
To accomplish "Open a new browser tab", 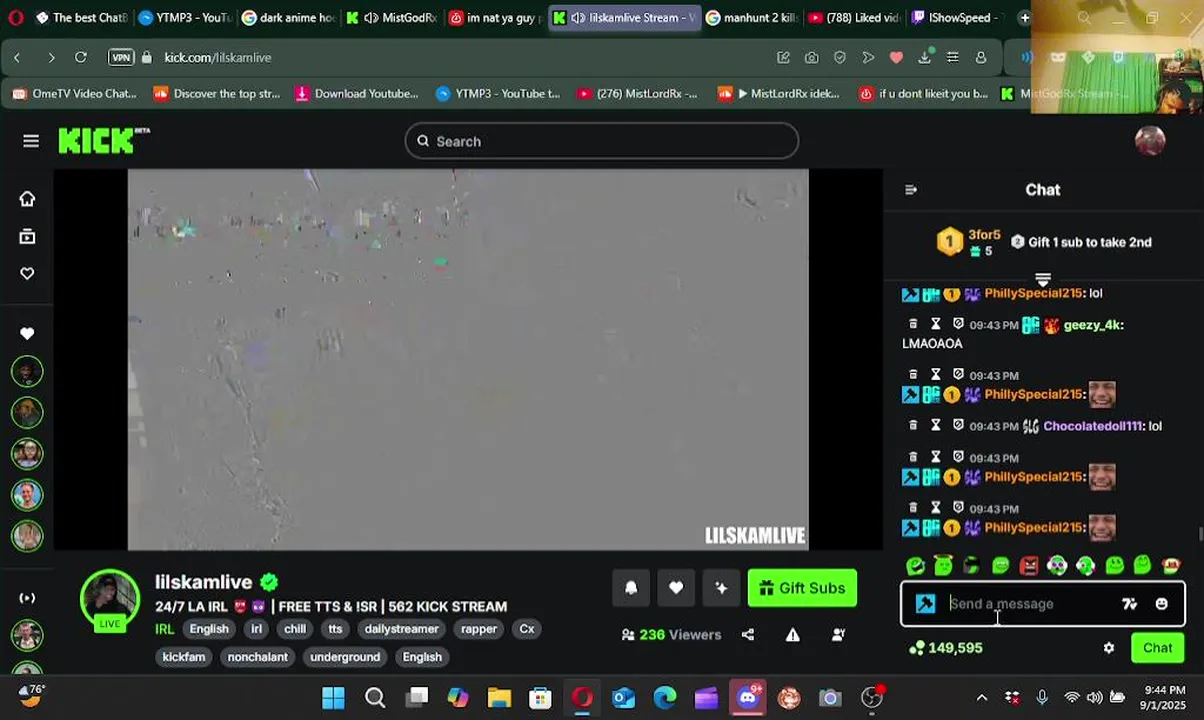I will tap(1024, 17).
